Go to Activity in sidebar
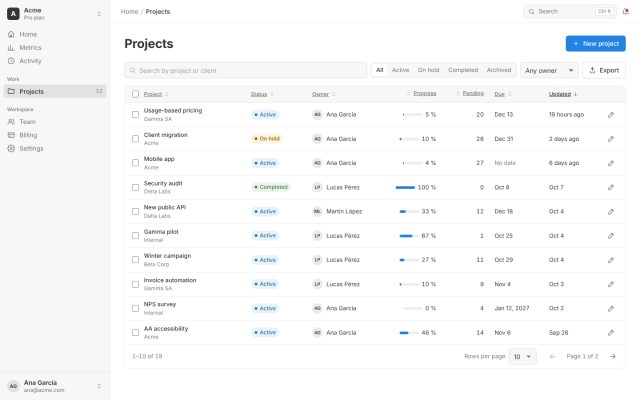640x400 pixels. (55, 61)
